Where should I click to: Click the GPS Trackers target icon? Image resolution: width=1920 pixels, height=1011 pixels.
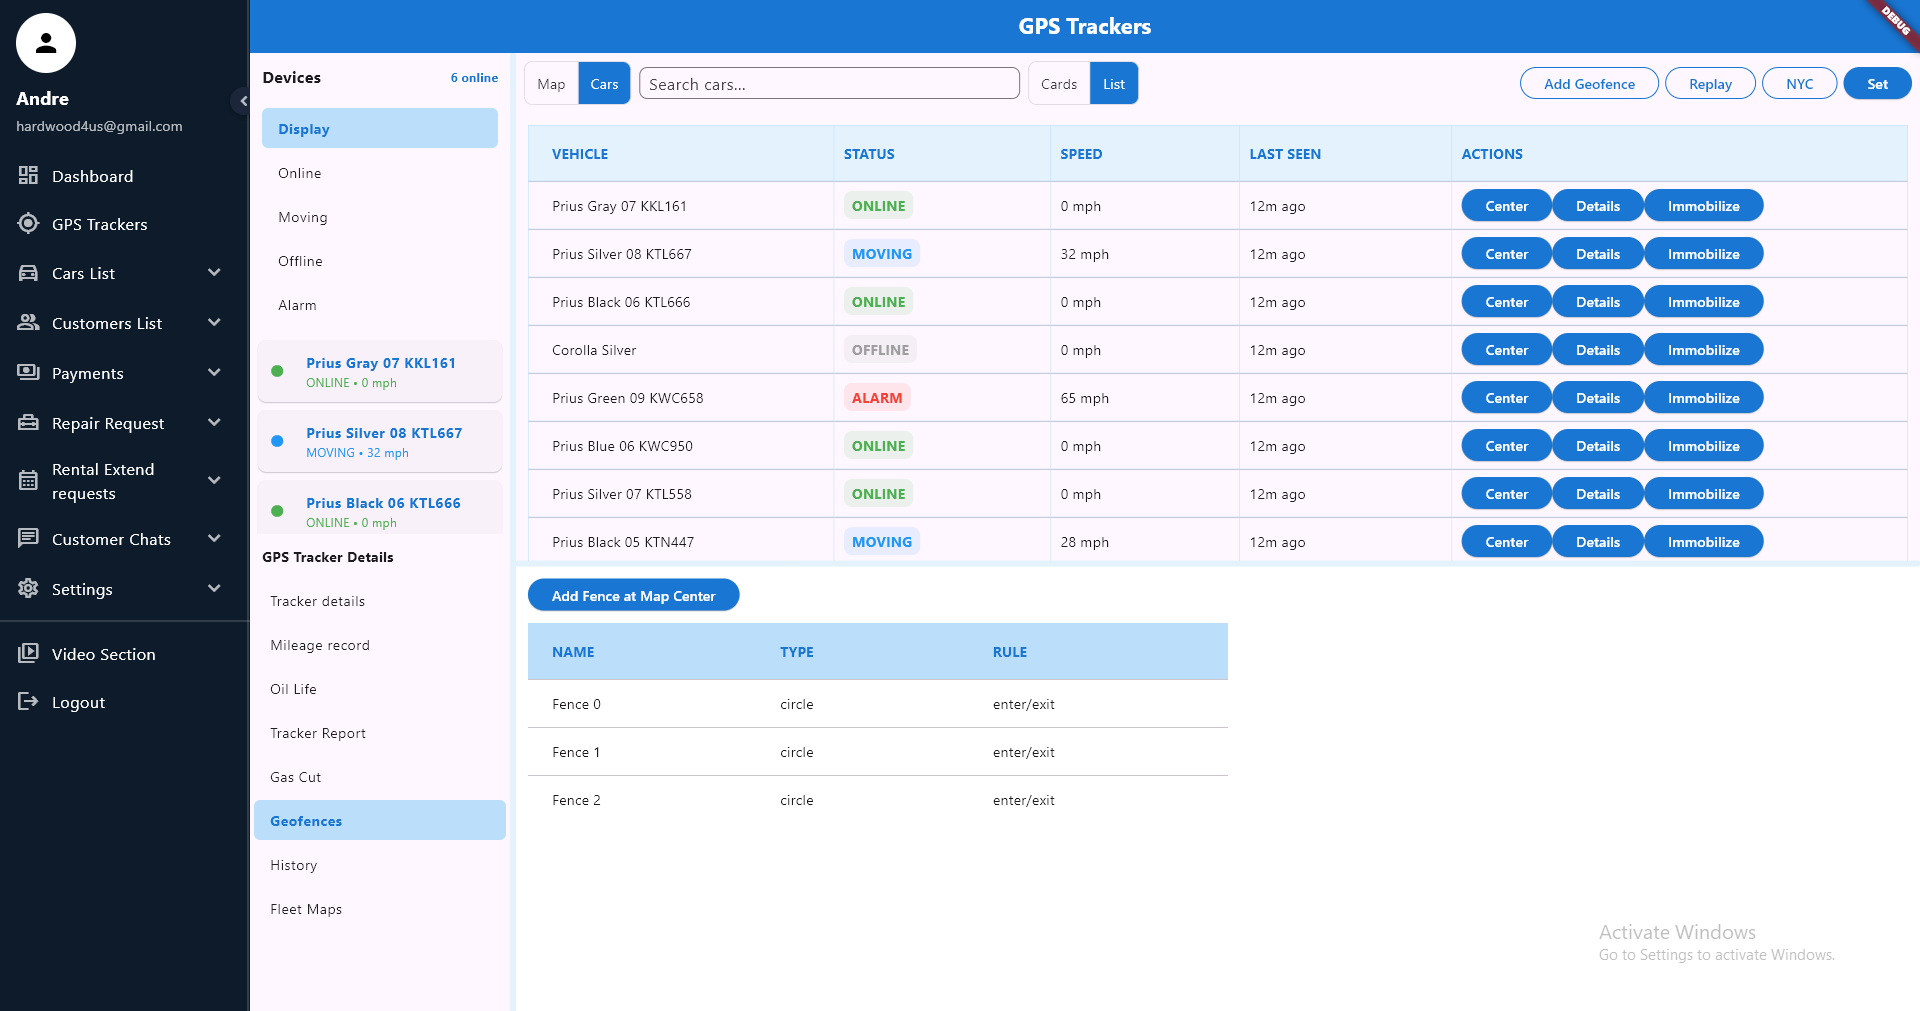[x=28, y=224]
